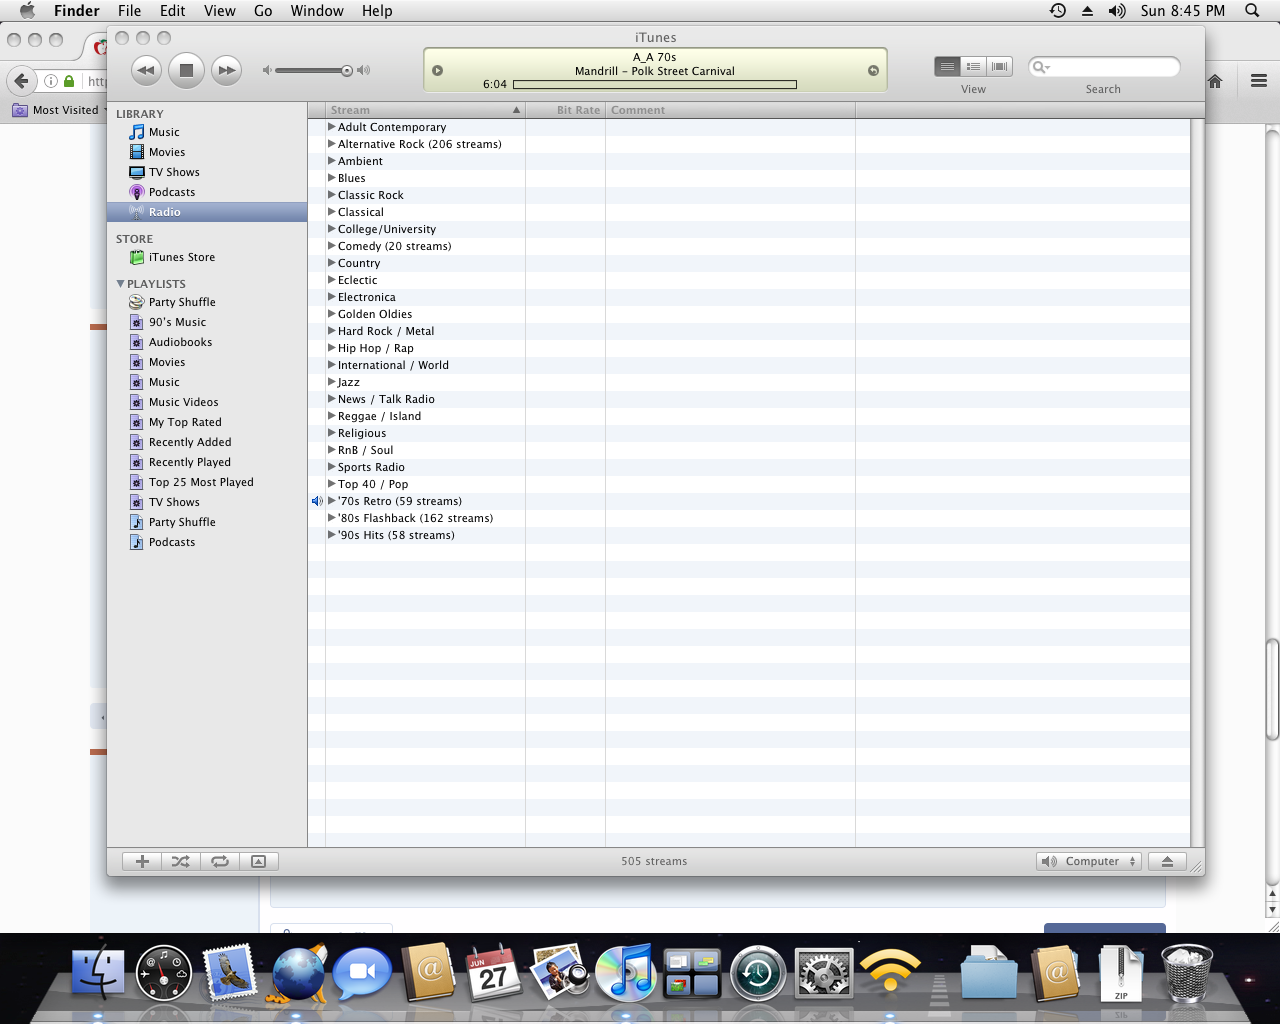Select Radio in the Library
The height and width of the screenshot is (1024, 1280).
point(207,212)
